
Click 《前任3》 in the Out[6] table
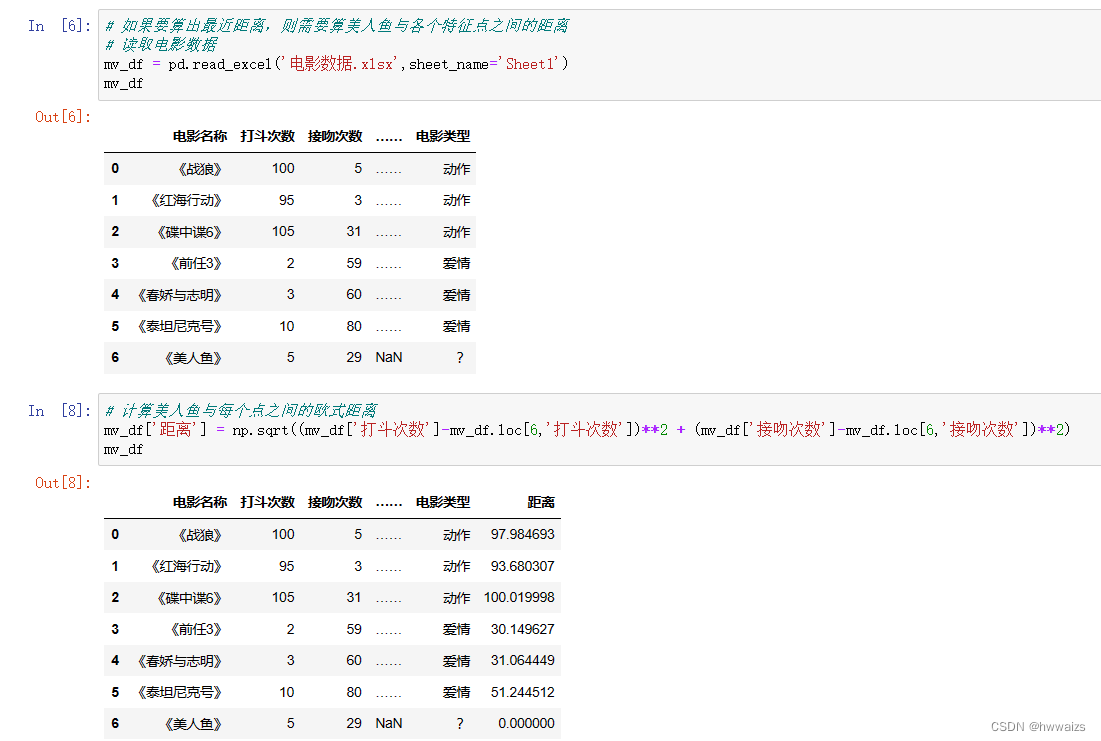(196, 264)
